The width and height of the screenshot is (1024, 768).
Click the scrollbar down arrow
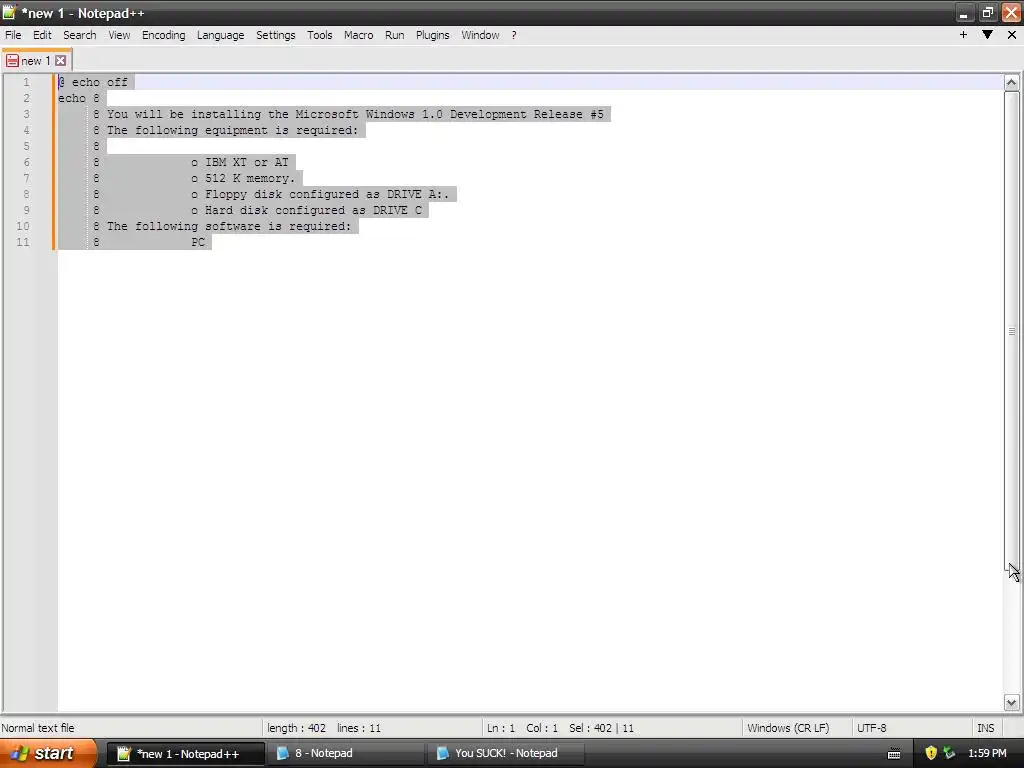point(1011,703)
